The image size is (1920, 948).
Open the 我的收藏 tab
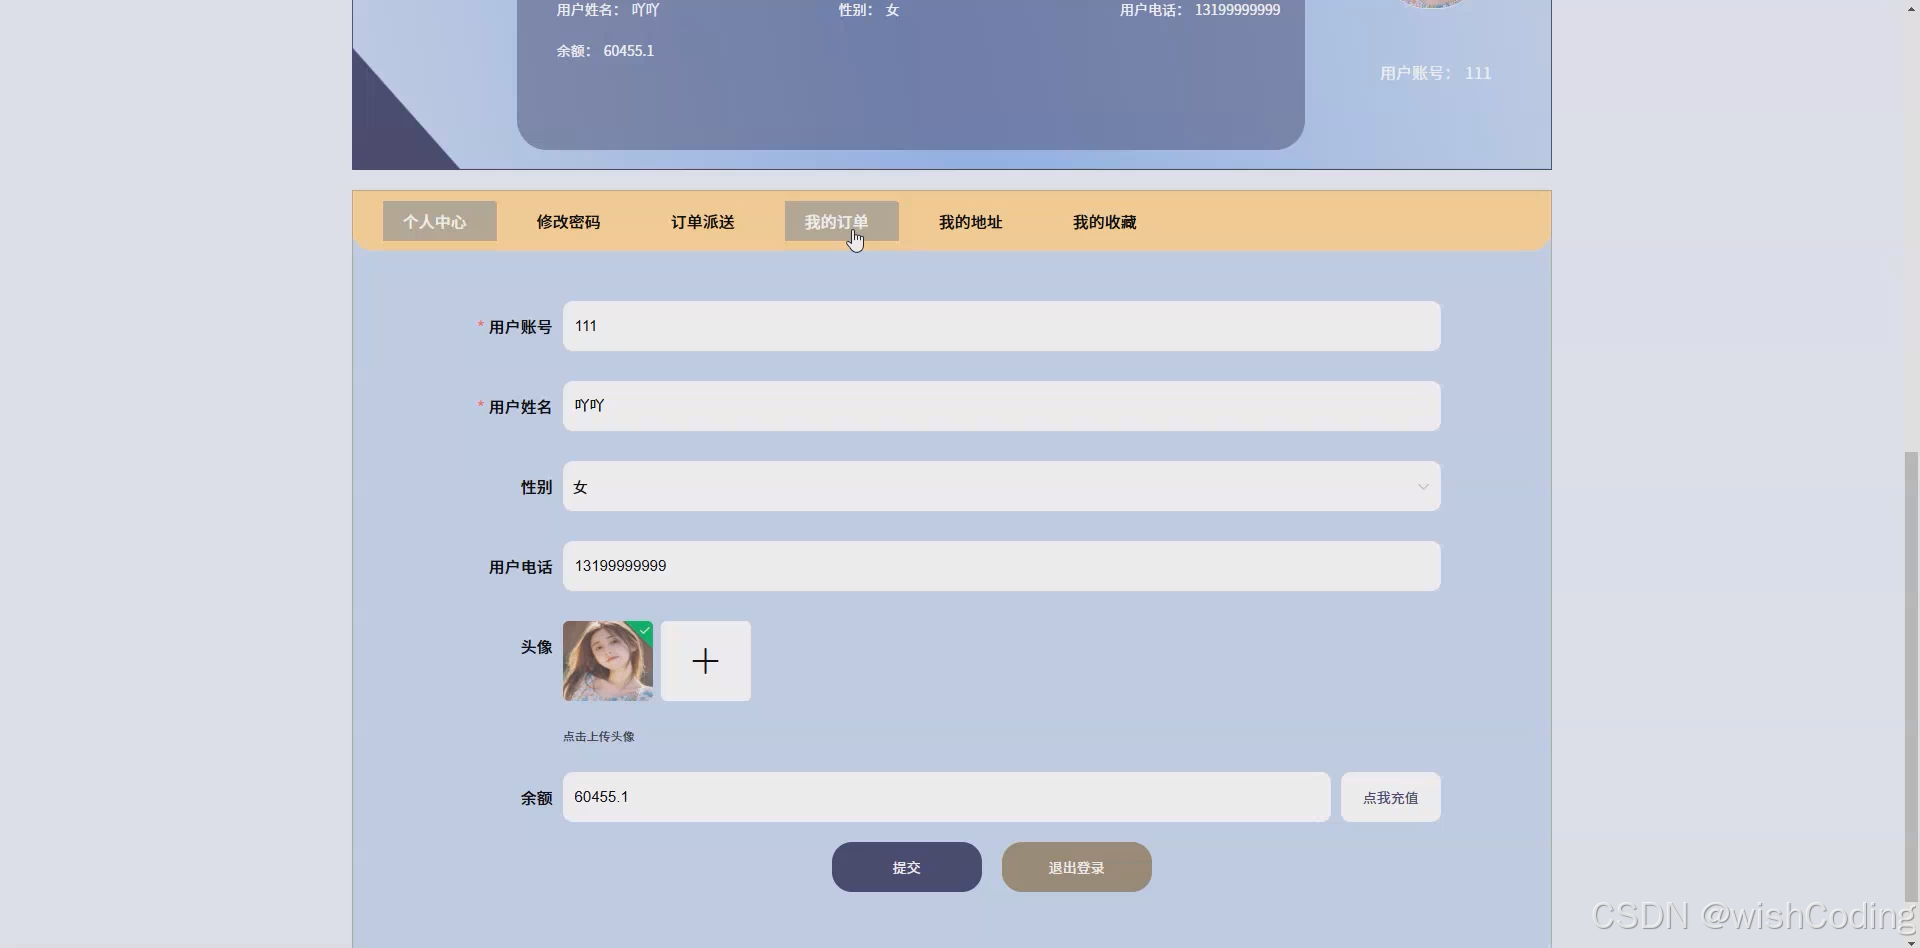point(1104,221)
